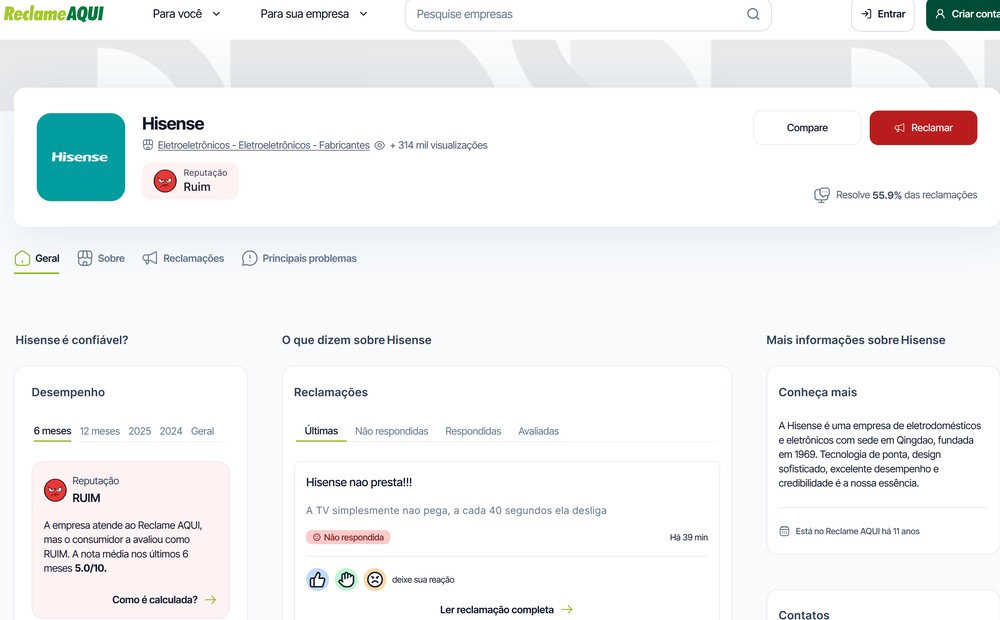
Task: Open the Principais problemas tab
Action: (299, 258)
